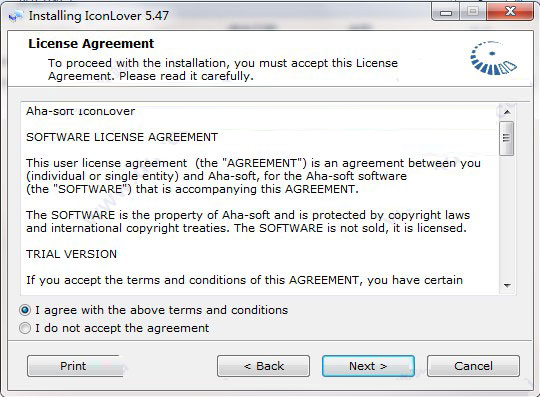Screen dimensions: 540x397
Task: Continue with the Next > button
Action: click(368, 366)
